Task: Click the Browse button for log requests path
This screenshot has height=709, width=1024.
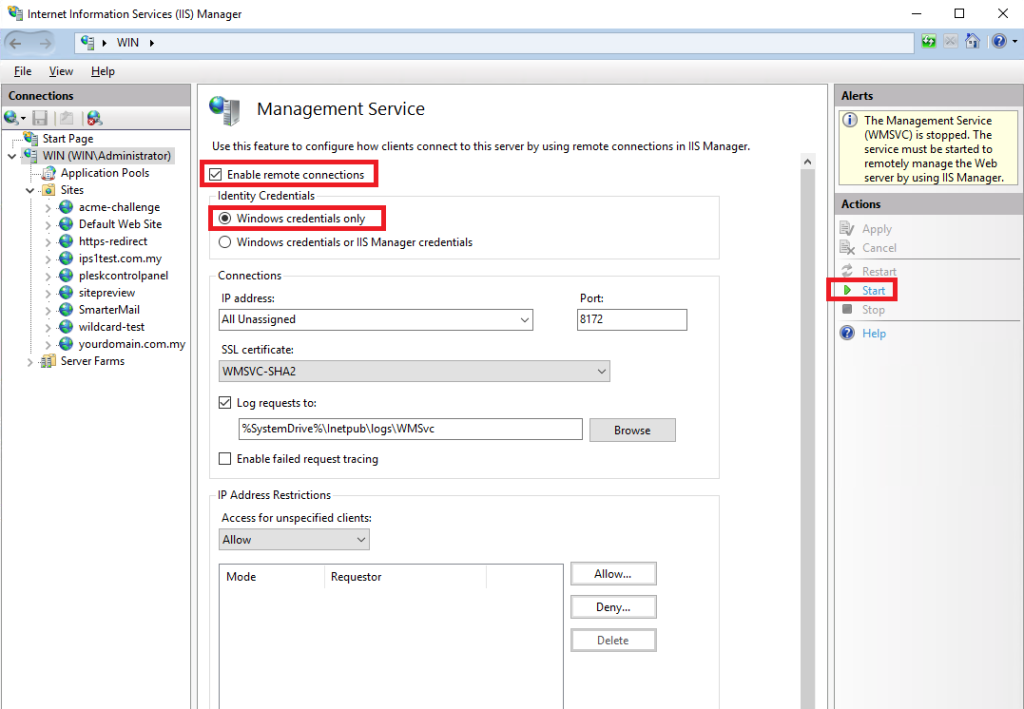Action: click(x=632, y=429)
